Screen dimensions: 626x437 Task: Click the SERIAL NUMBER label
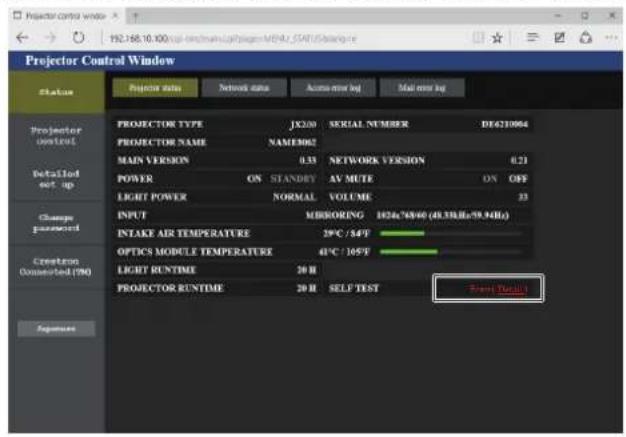(x=368, y=124)
